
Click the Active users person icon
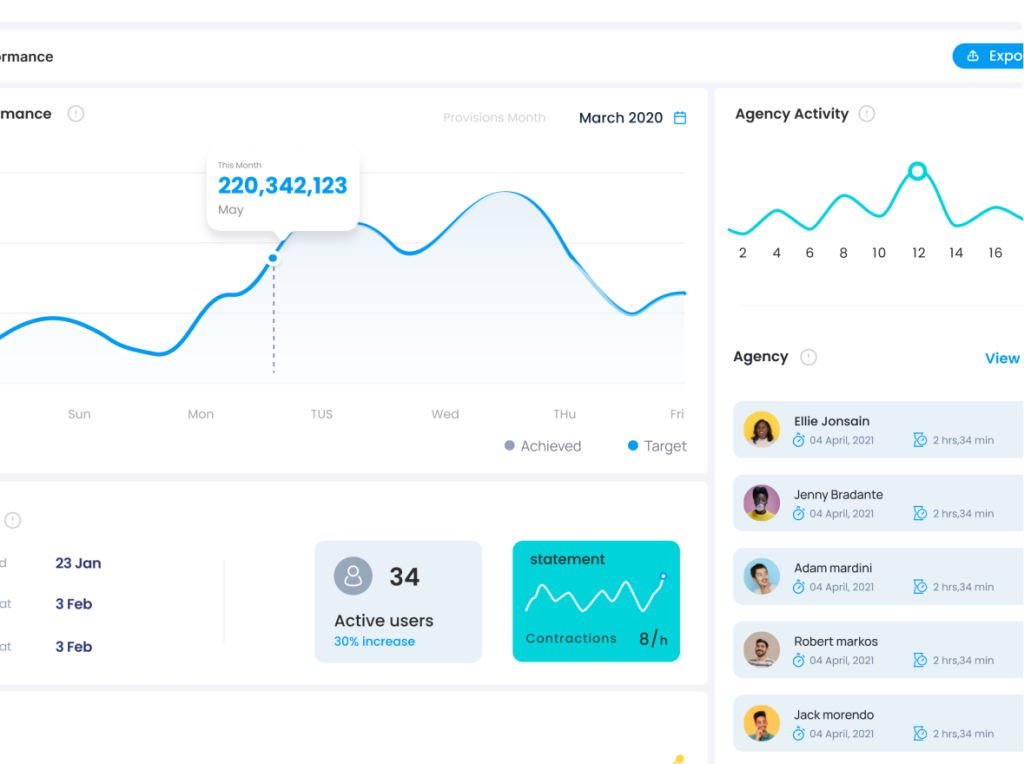[352, 576]
